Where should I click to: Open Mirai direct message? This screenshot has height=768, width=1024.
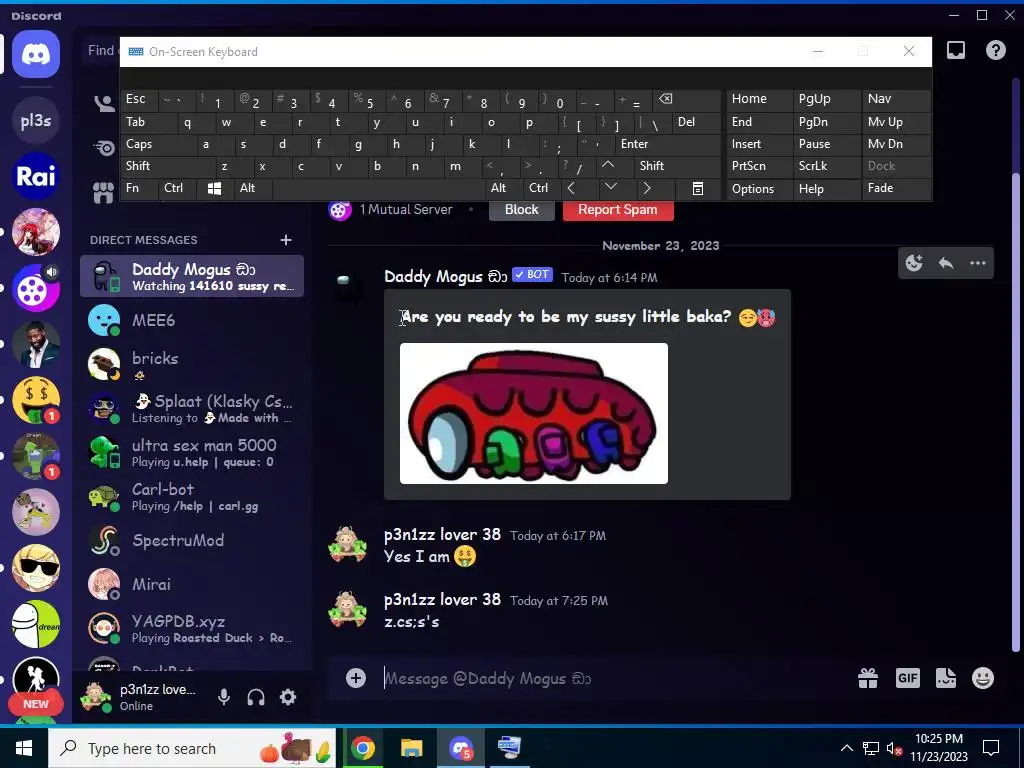coord(192,584)
